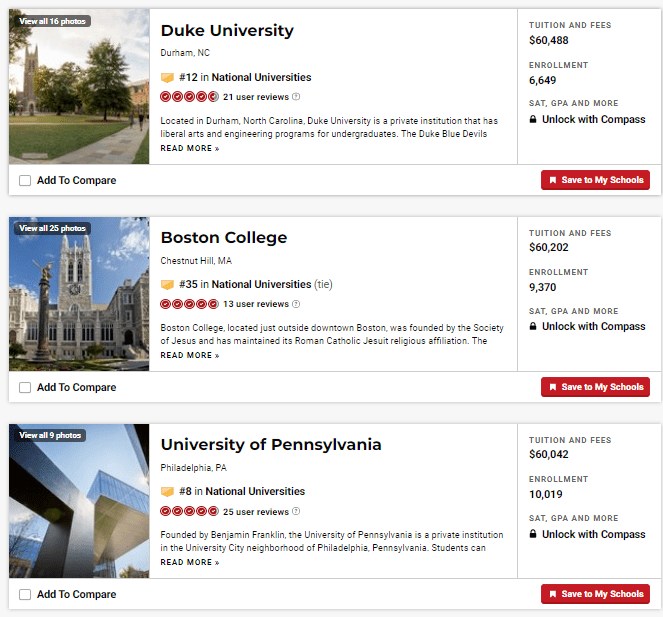Click the ranking badge icon next to #35
663x617 pixels.
pyautogui.click(x=167, y=285)
